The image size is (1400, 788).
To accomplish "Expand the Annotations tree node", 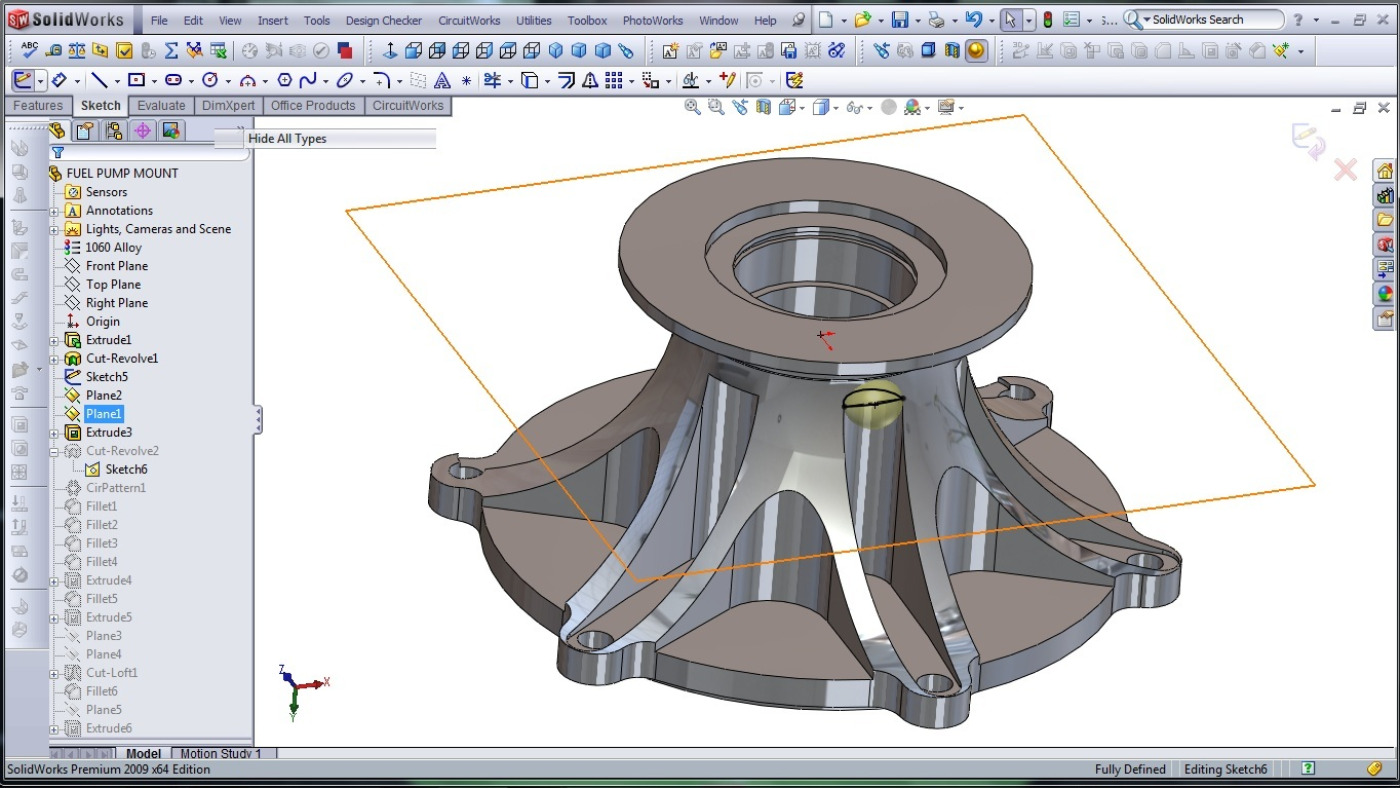I will 55,211.
